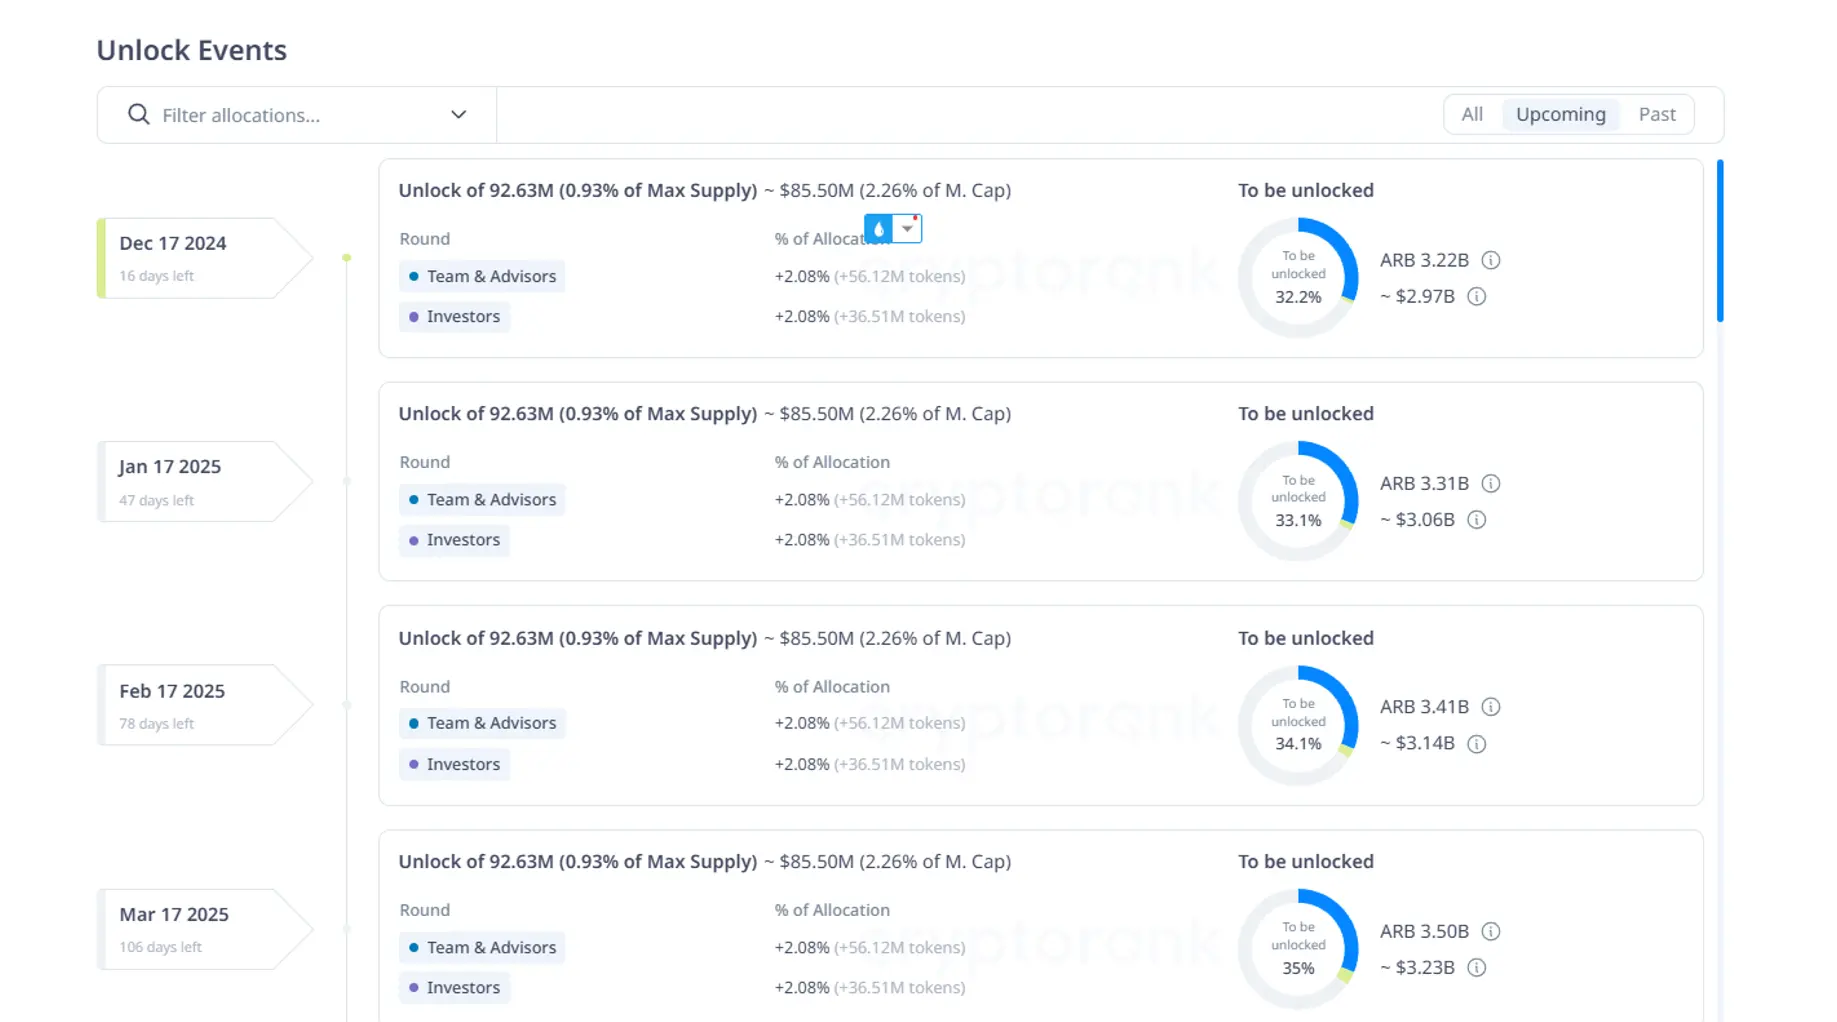Click info icon next to ~ $3.06B
Image resolution: width=1837 pixels, height=1022 pixels.
pos(1476,519)
